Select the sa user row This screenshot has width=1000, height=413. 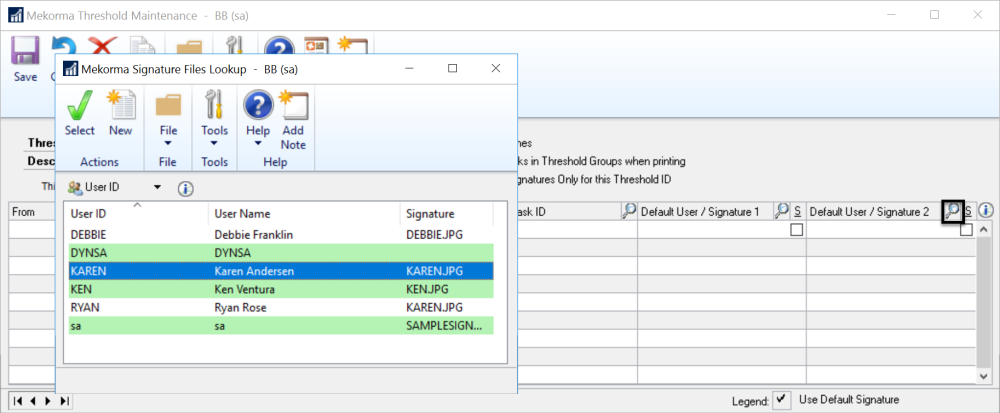point(281,326)
